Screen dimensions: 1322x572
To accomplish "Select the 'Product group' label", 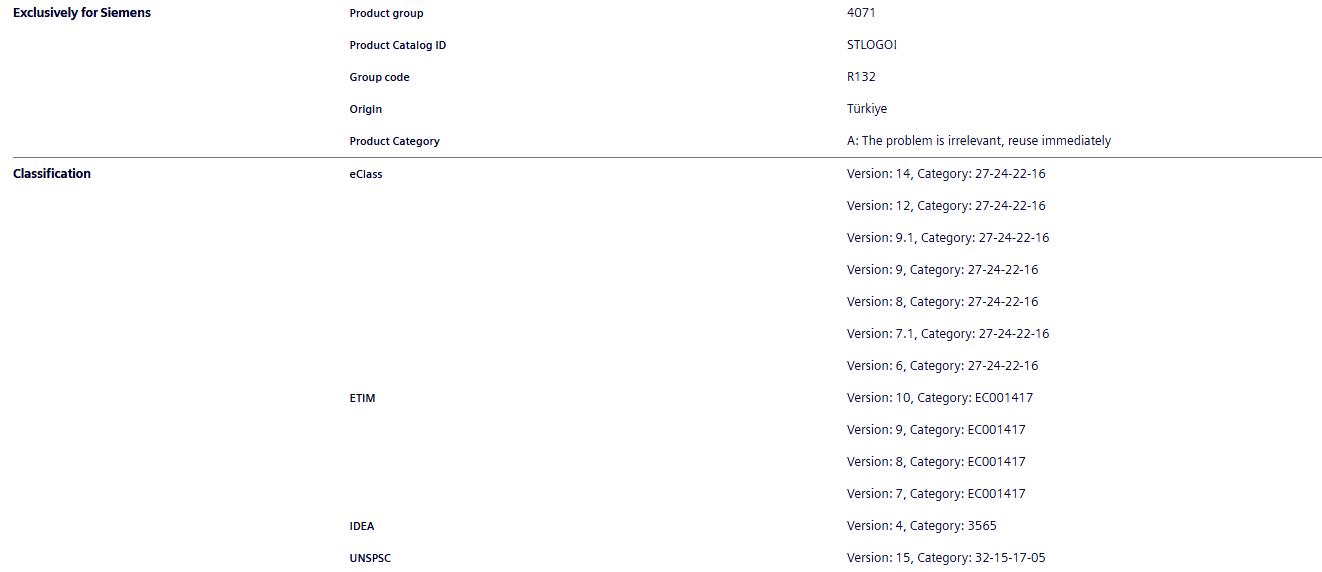I will tap(386, 13).
